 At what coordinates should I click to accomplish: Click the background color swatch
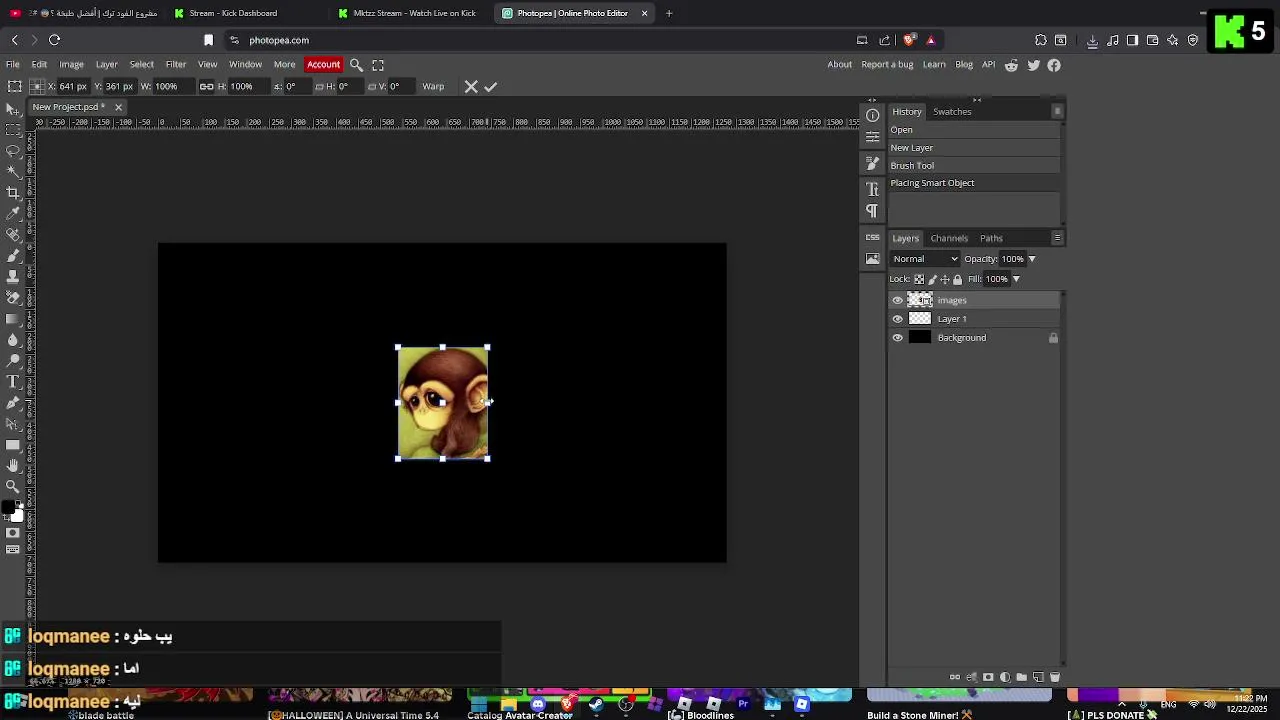pyautogui.click(x=17, y=516)
